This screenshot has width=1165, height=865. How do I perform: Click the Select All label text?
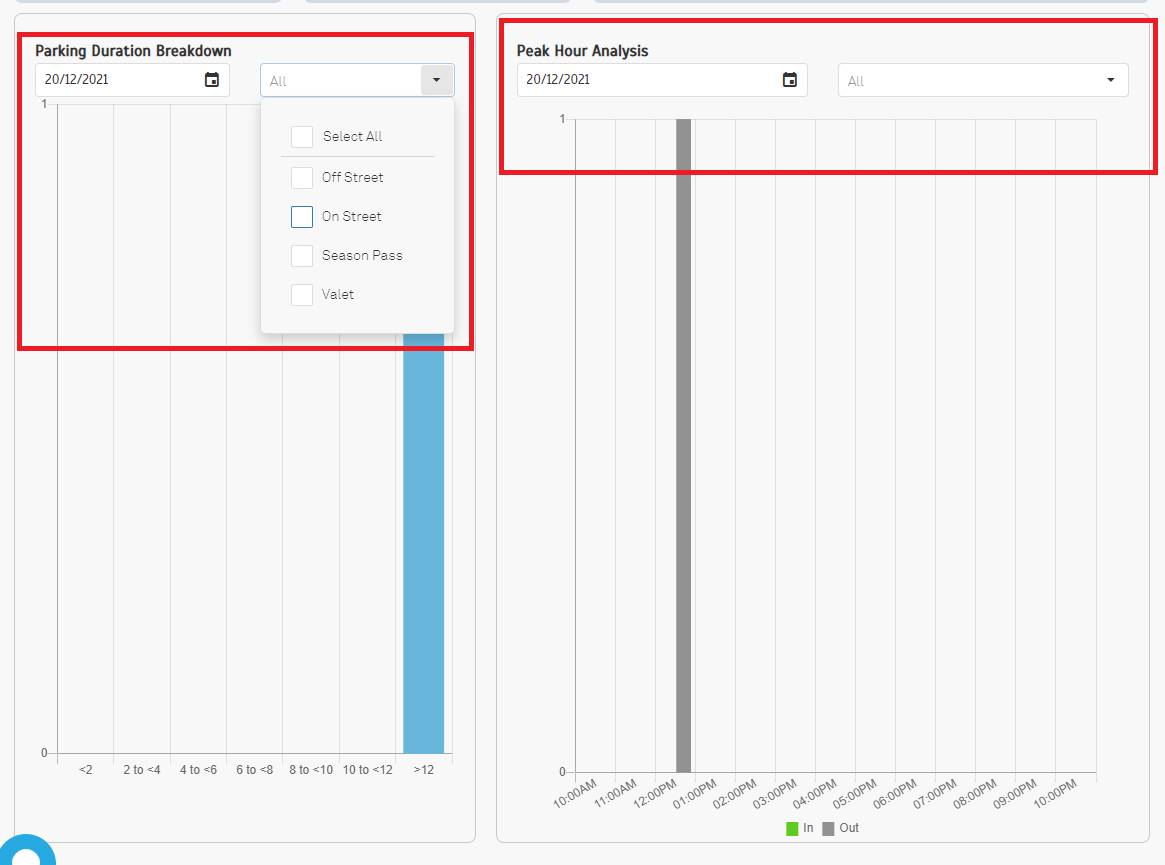[x=352, y=137]
